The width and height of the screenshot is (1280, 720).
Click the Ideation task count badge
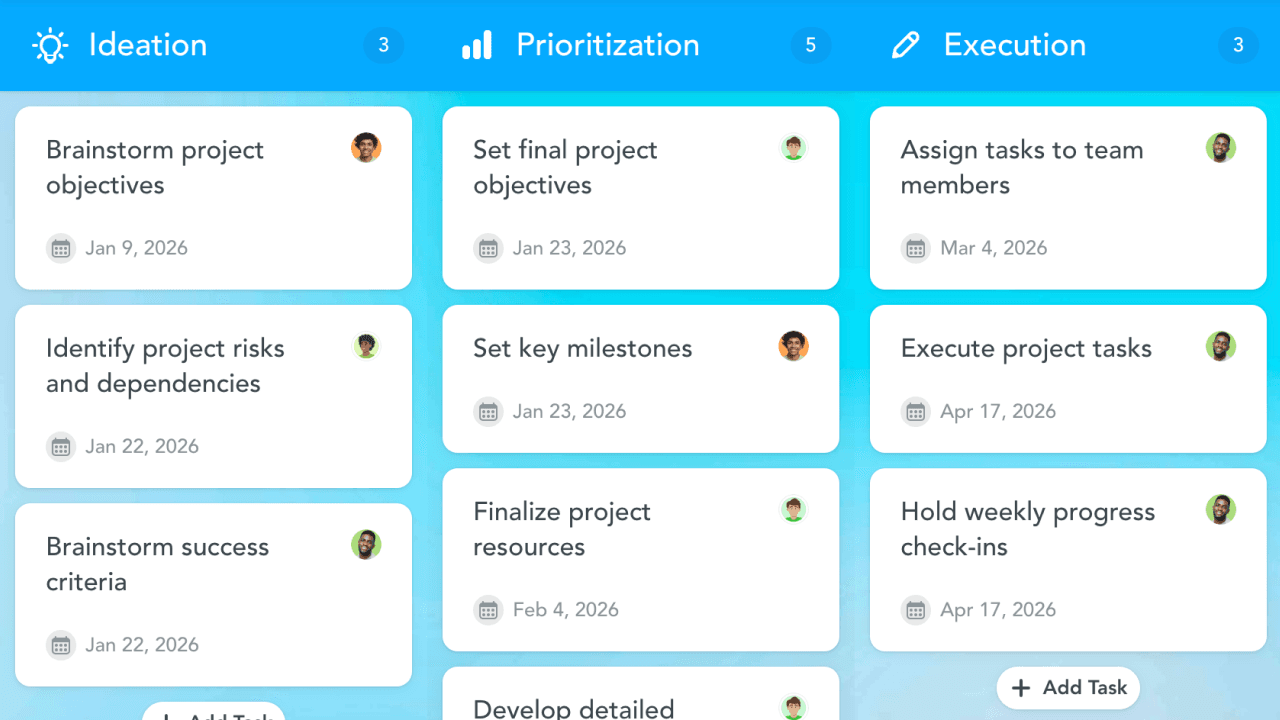pyautogui.click(x=383, y=45)
